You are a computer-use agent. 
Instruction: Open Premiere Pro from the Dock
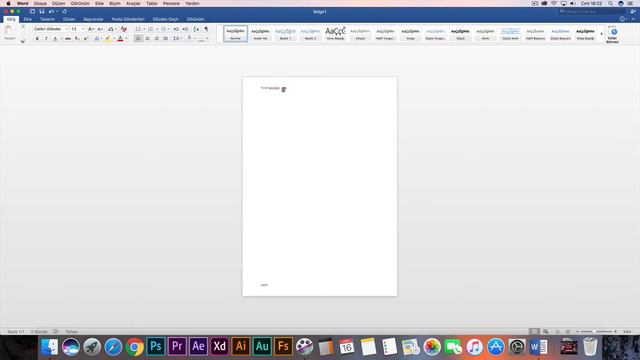pyautogui.click(x=177, y=346)
